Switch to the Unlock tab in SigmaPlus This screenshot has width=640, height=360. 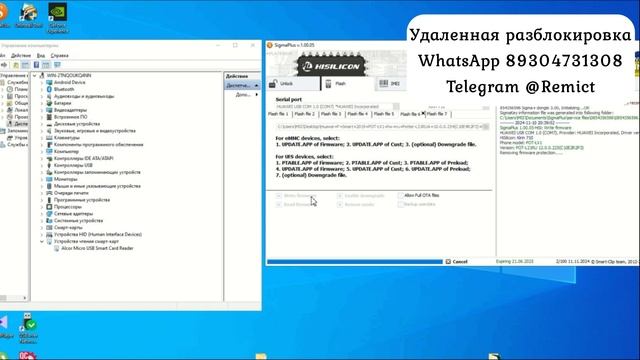pos(294,84)
